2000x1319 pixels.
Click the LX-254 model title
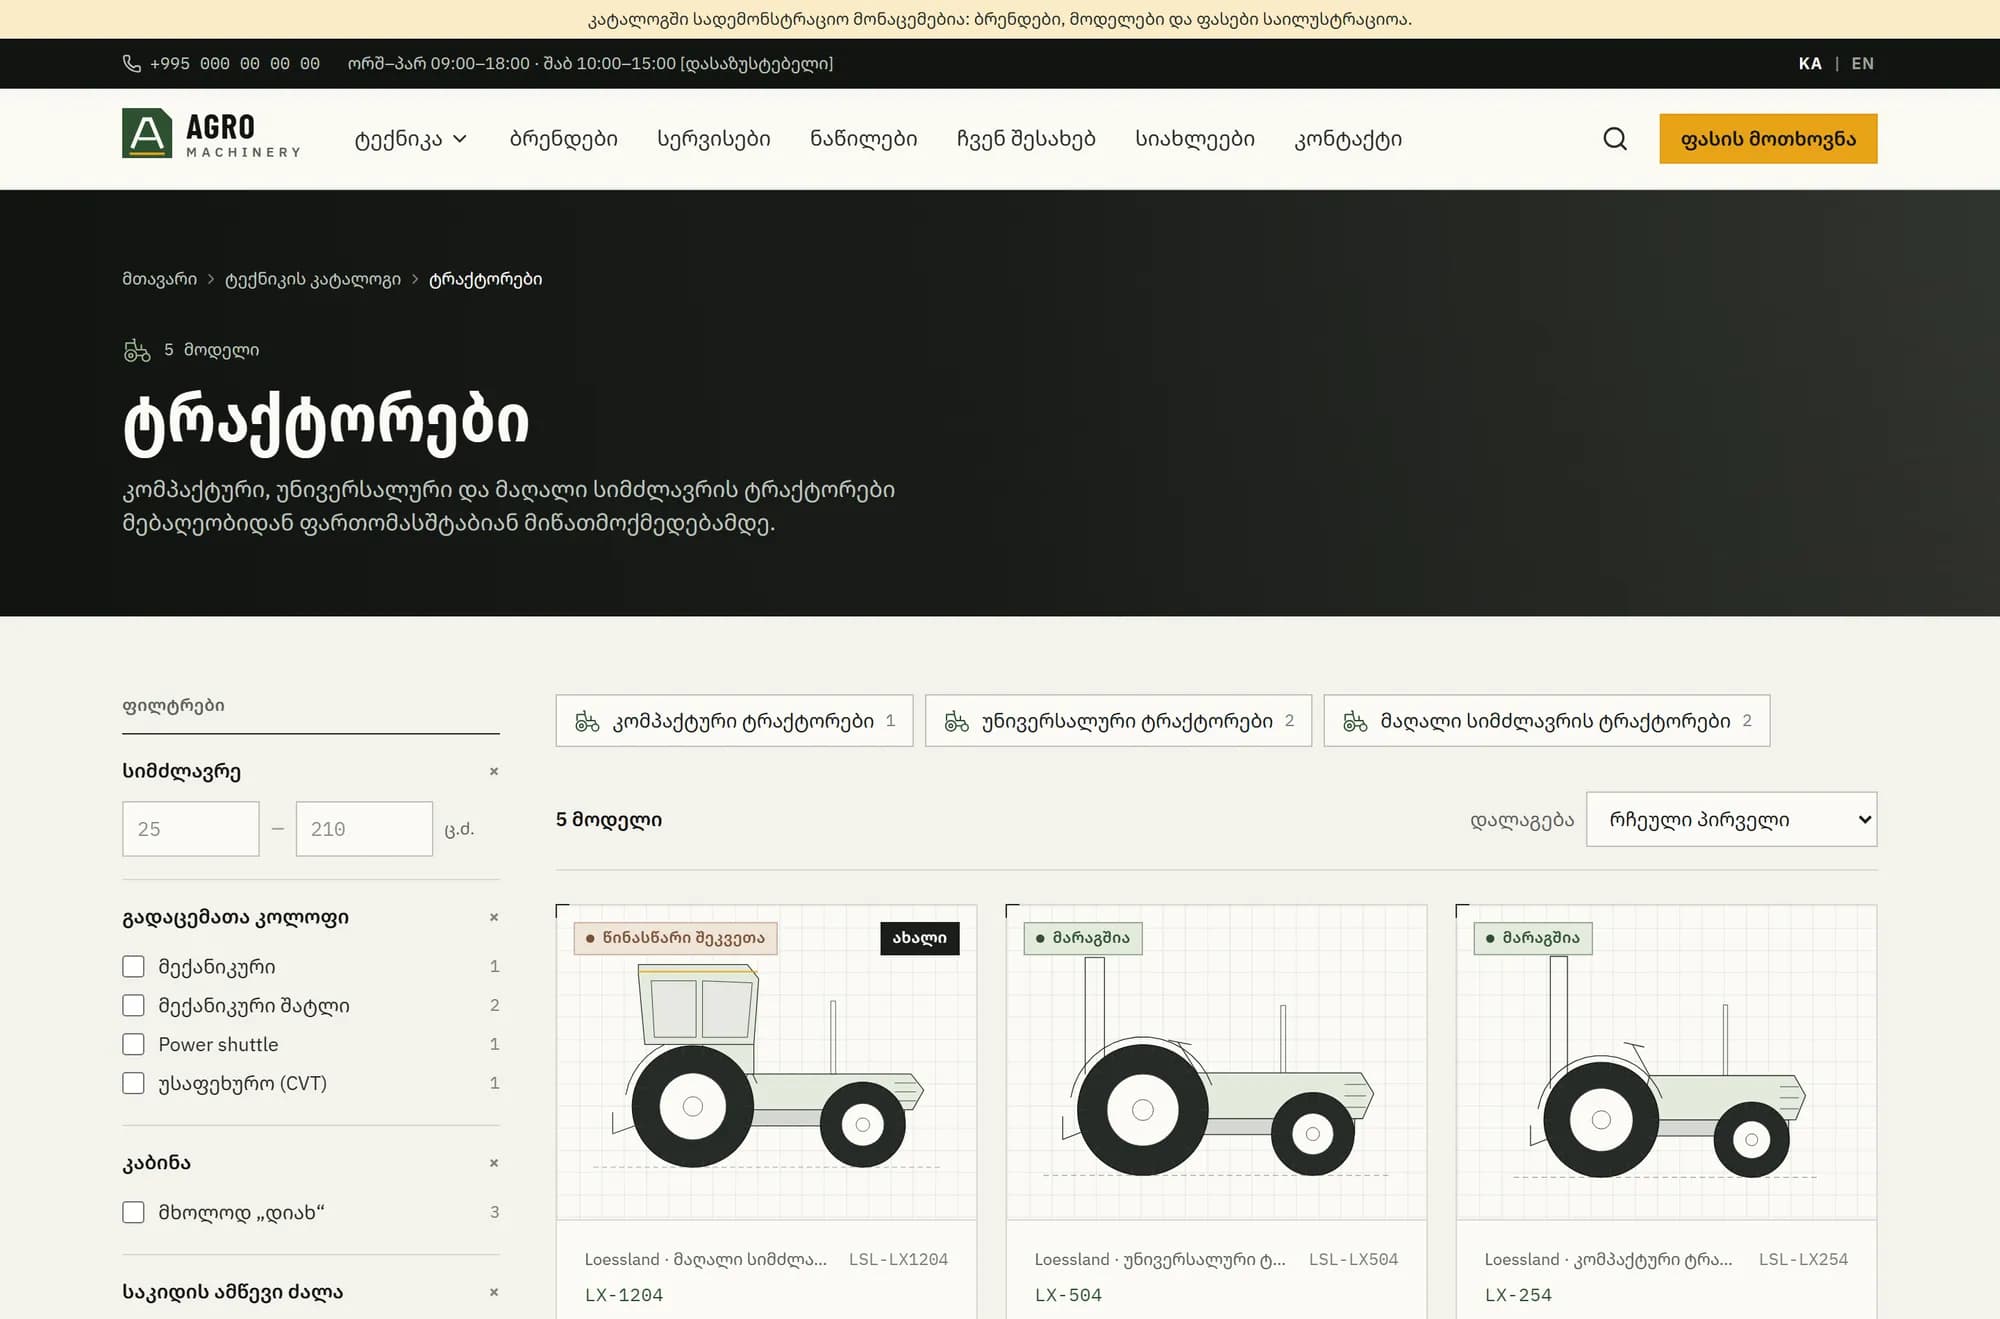point(1518,1295)
